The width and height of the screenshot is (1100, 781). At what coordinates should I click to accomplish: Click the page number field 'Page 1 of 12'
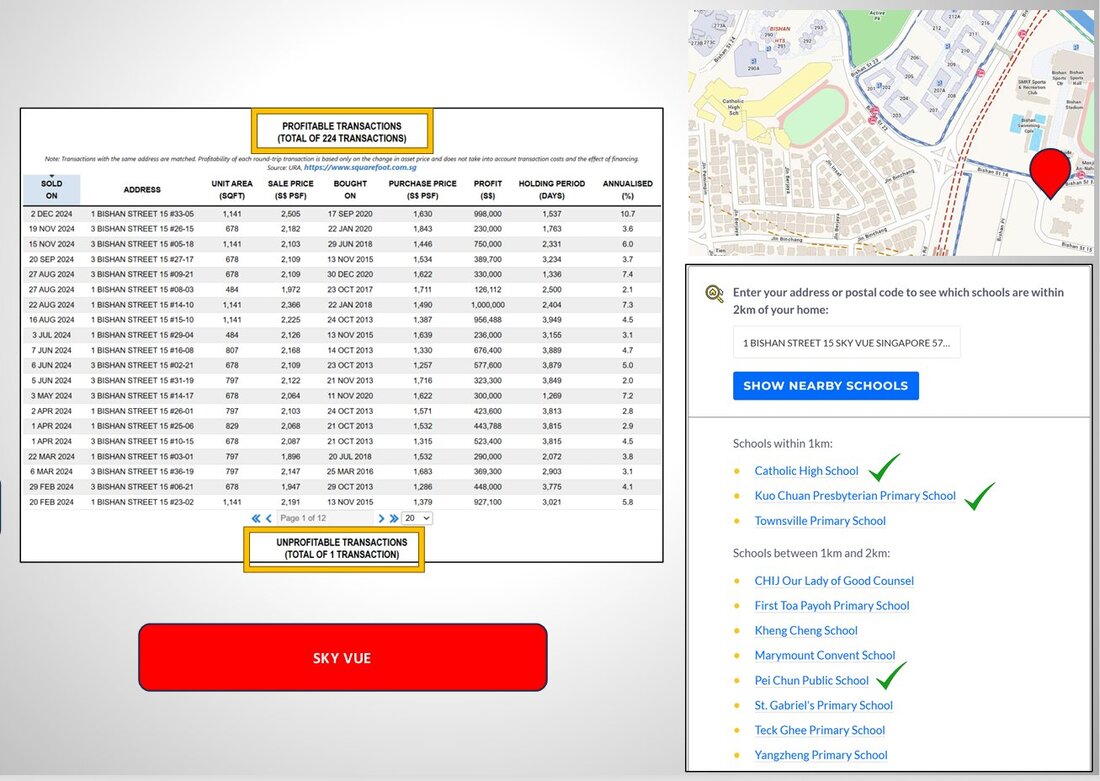click(324, 518)
